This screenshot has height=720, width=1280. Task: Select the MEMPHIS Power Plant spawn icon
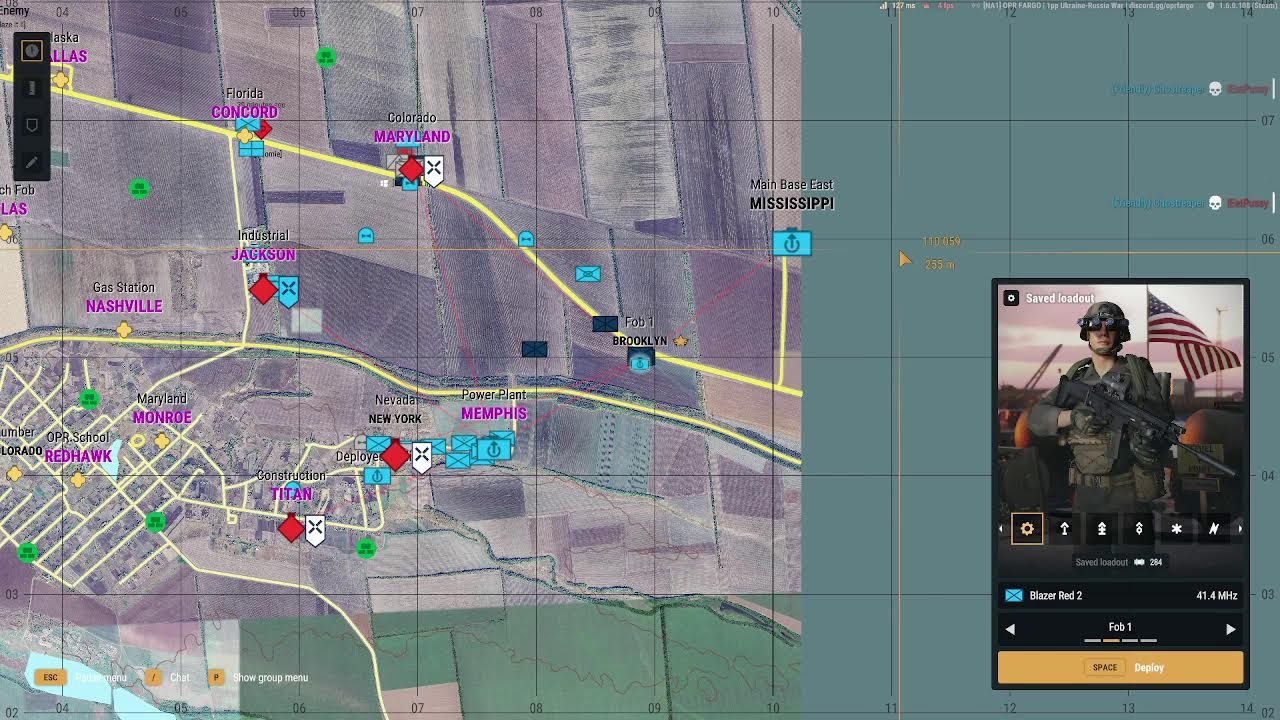(493, 450)
